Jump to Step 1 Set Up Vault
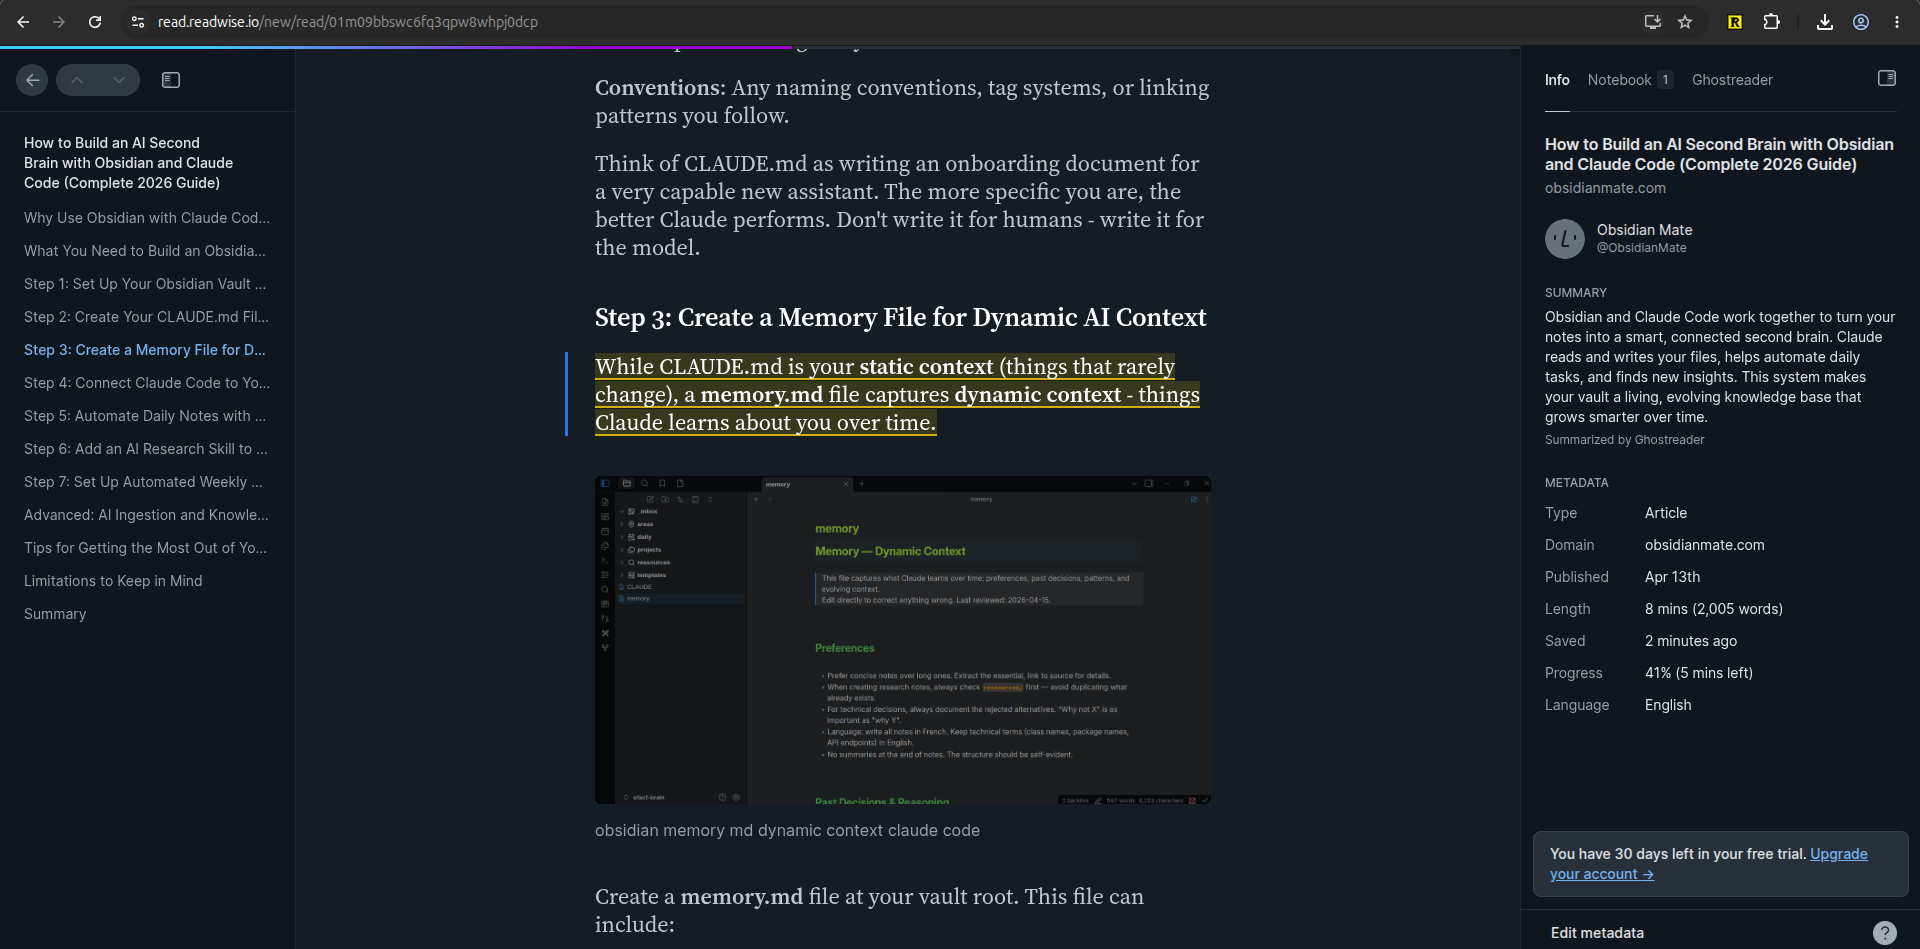Screen dimensions: 1920x949 coord(145,284)
